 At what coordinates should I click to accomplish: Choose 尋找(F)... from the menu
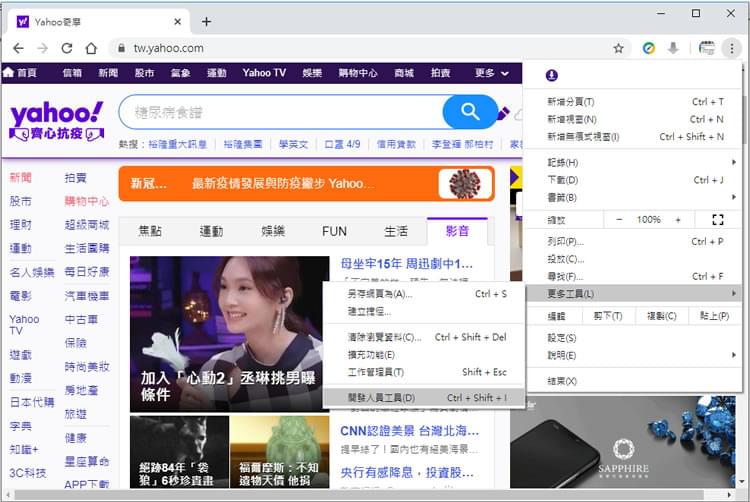point(634,276)
